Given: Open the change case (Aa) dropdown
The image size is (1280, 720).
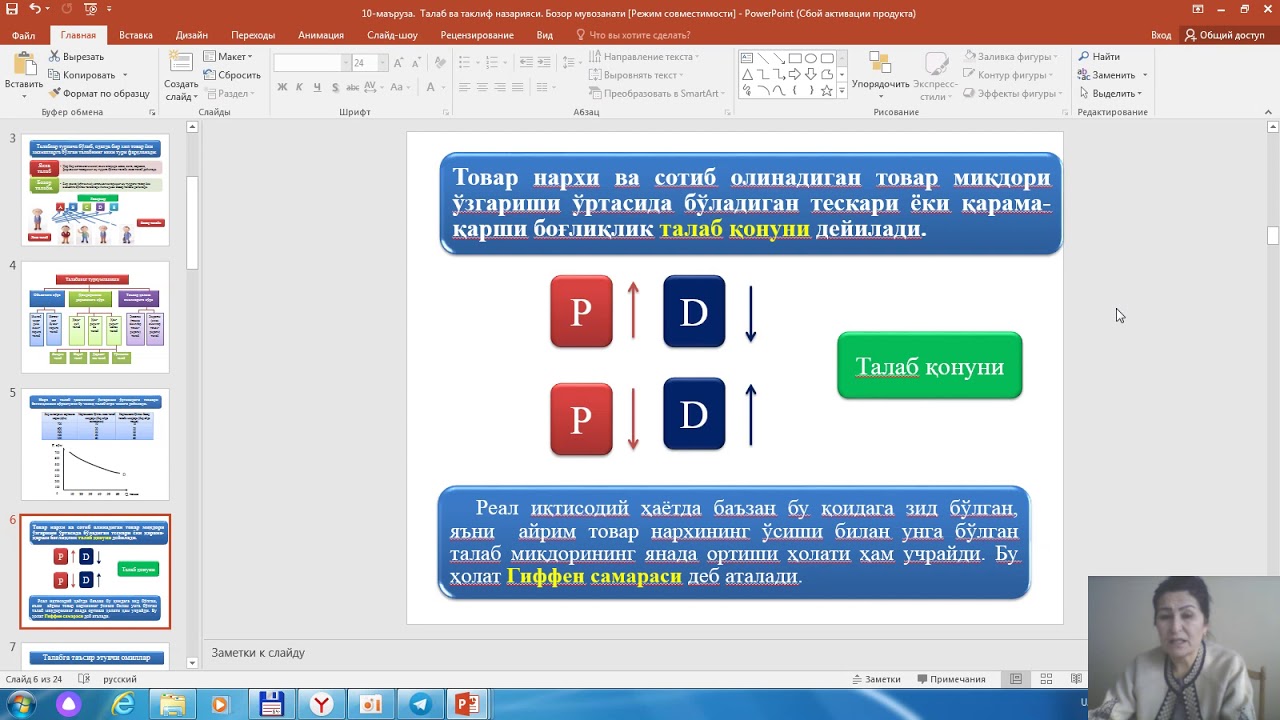Looking at the screenshot, I should [400, 87].
